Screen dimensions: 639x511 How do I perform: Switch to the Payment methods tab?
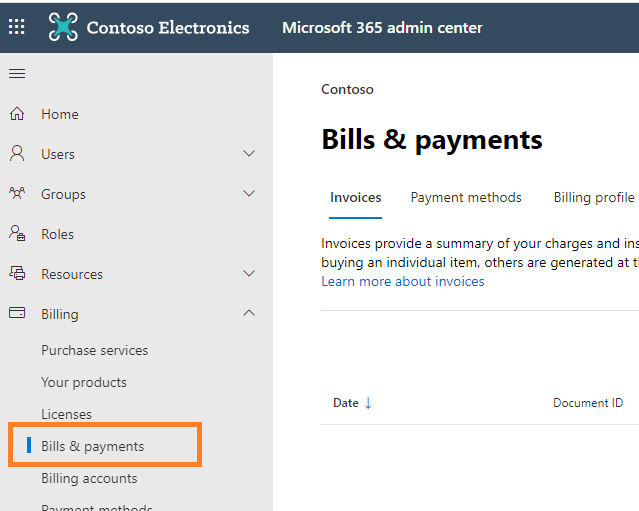point(466,198)
